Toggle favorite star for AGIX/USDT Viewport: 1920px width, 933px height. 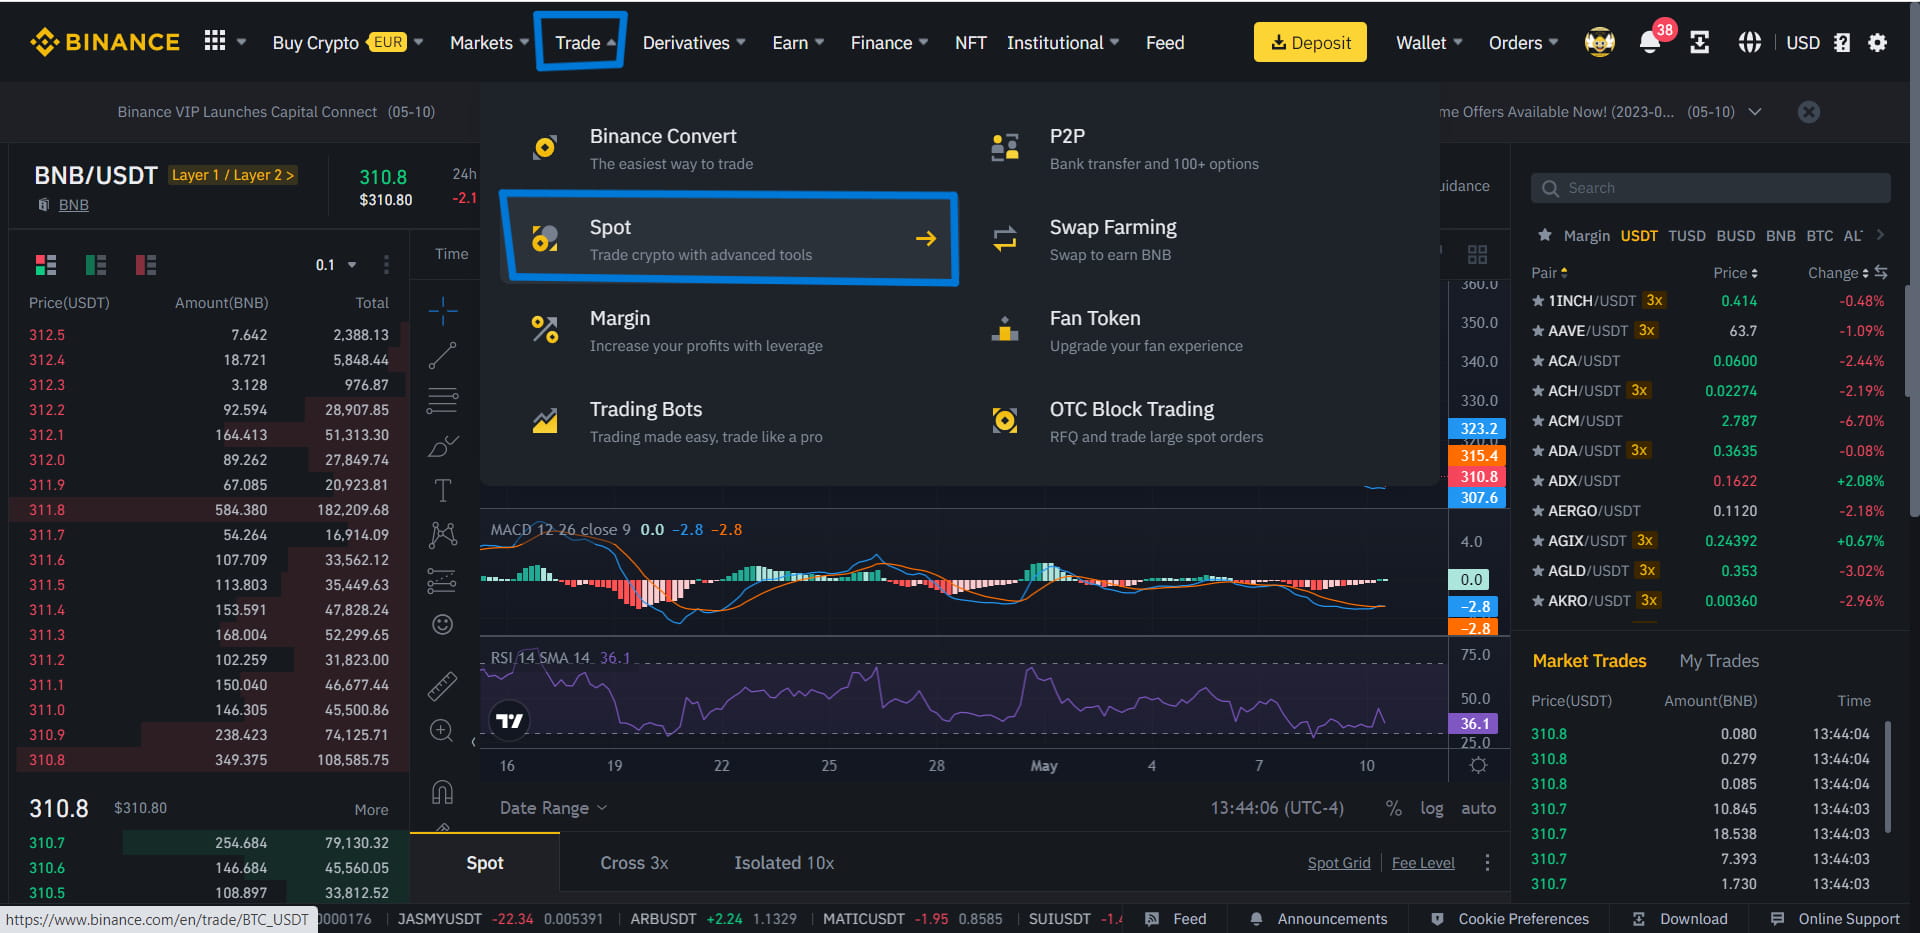(1538, 540)
